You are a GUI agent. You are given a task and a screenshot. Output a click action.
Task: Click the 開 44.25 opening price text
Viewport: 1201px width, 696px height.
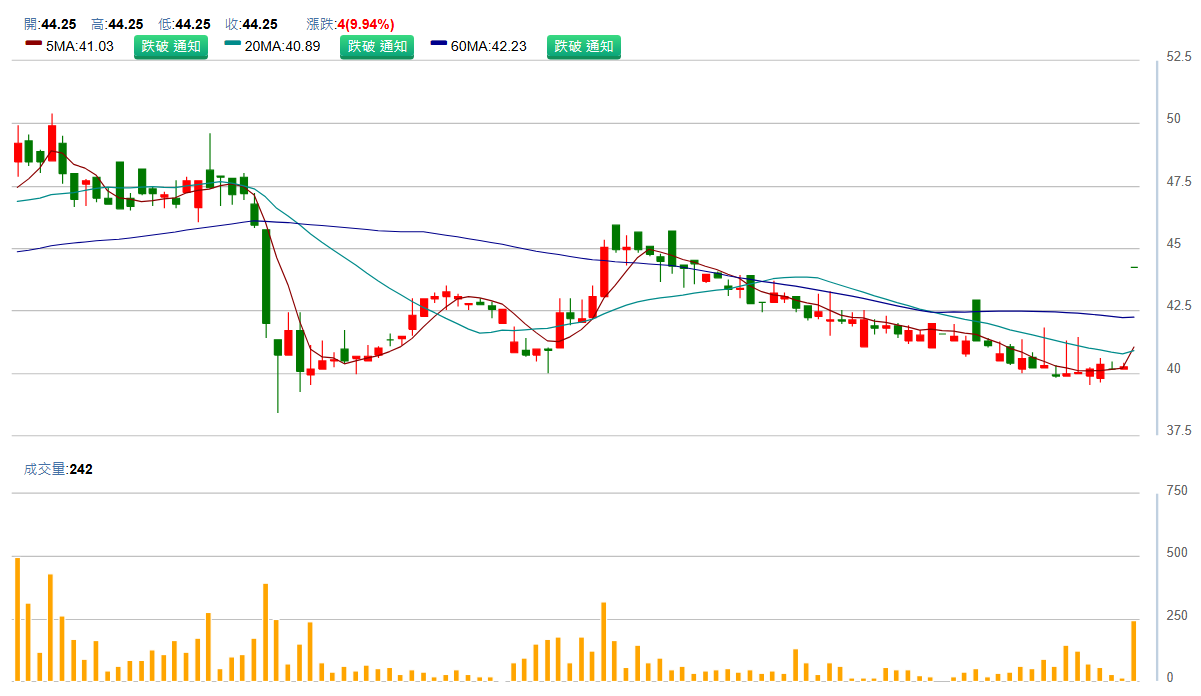pyautogui.click(x=50, y=24)
